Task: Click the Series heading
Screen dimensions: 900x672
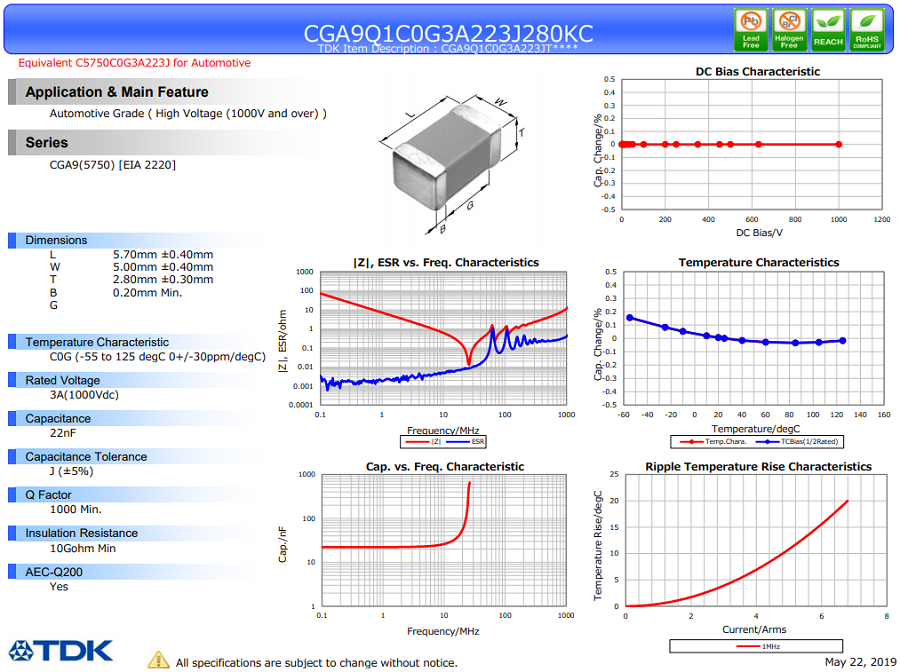Action: [x=46, y=142]
